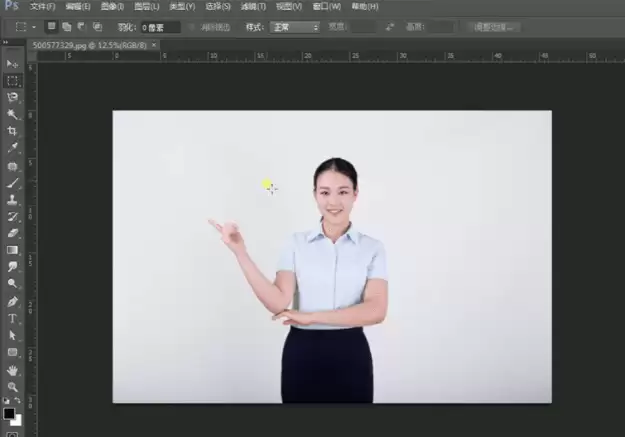Open the File menu

click(42, 6)
